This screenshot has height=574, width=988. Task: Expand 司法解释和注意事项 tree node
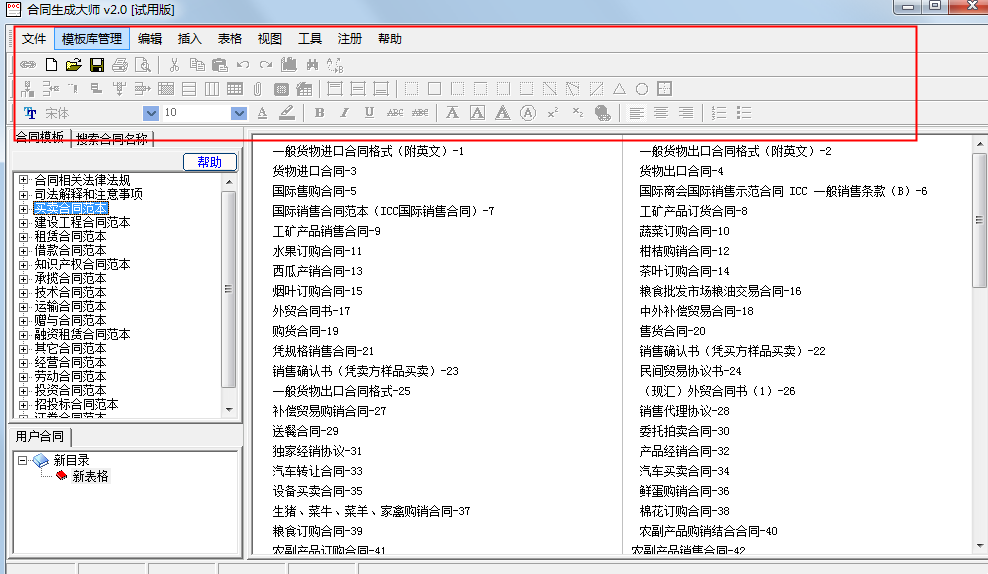[x=23, y=195]
